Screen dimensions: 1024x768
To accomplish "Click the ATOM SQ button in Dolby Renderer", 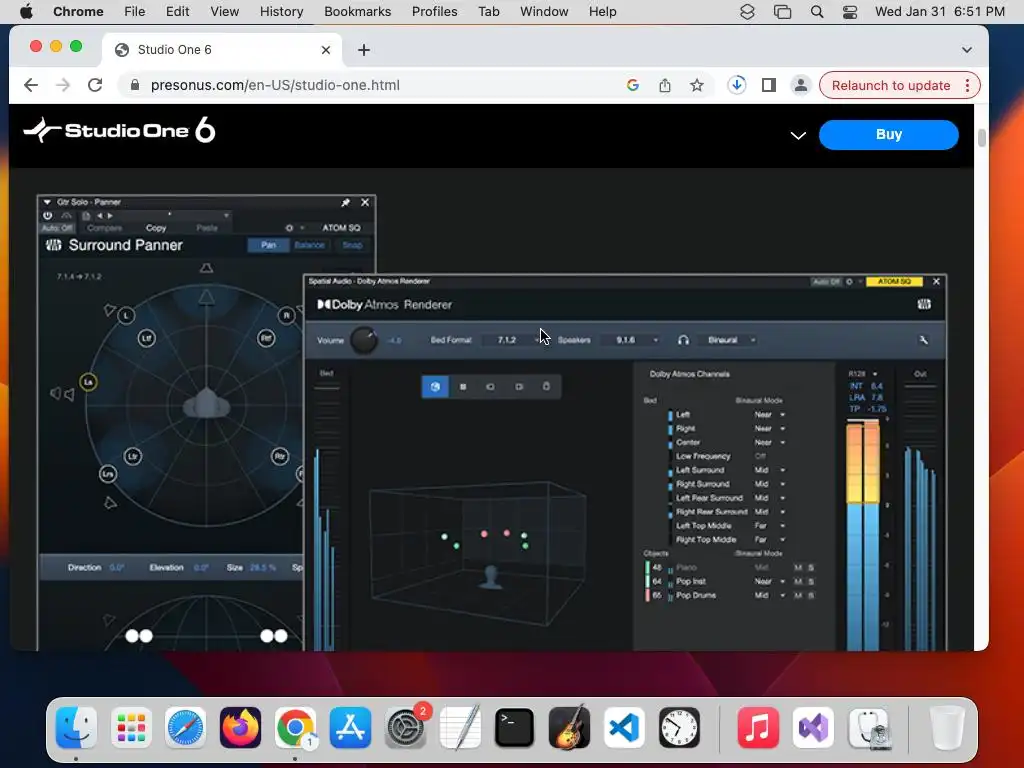I will pos(894,281).
